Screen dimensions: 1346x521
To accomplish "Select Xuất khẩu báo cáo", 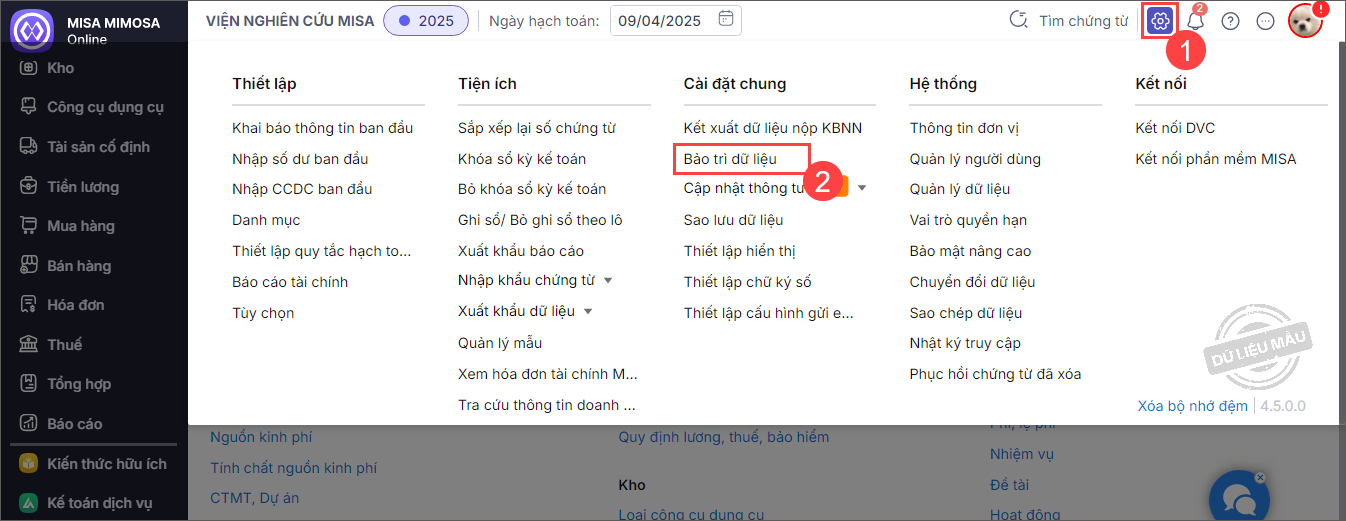I will point(521,251).
